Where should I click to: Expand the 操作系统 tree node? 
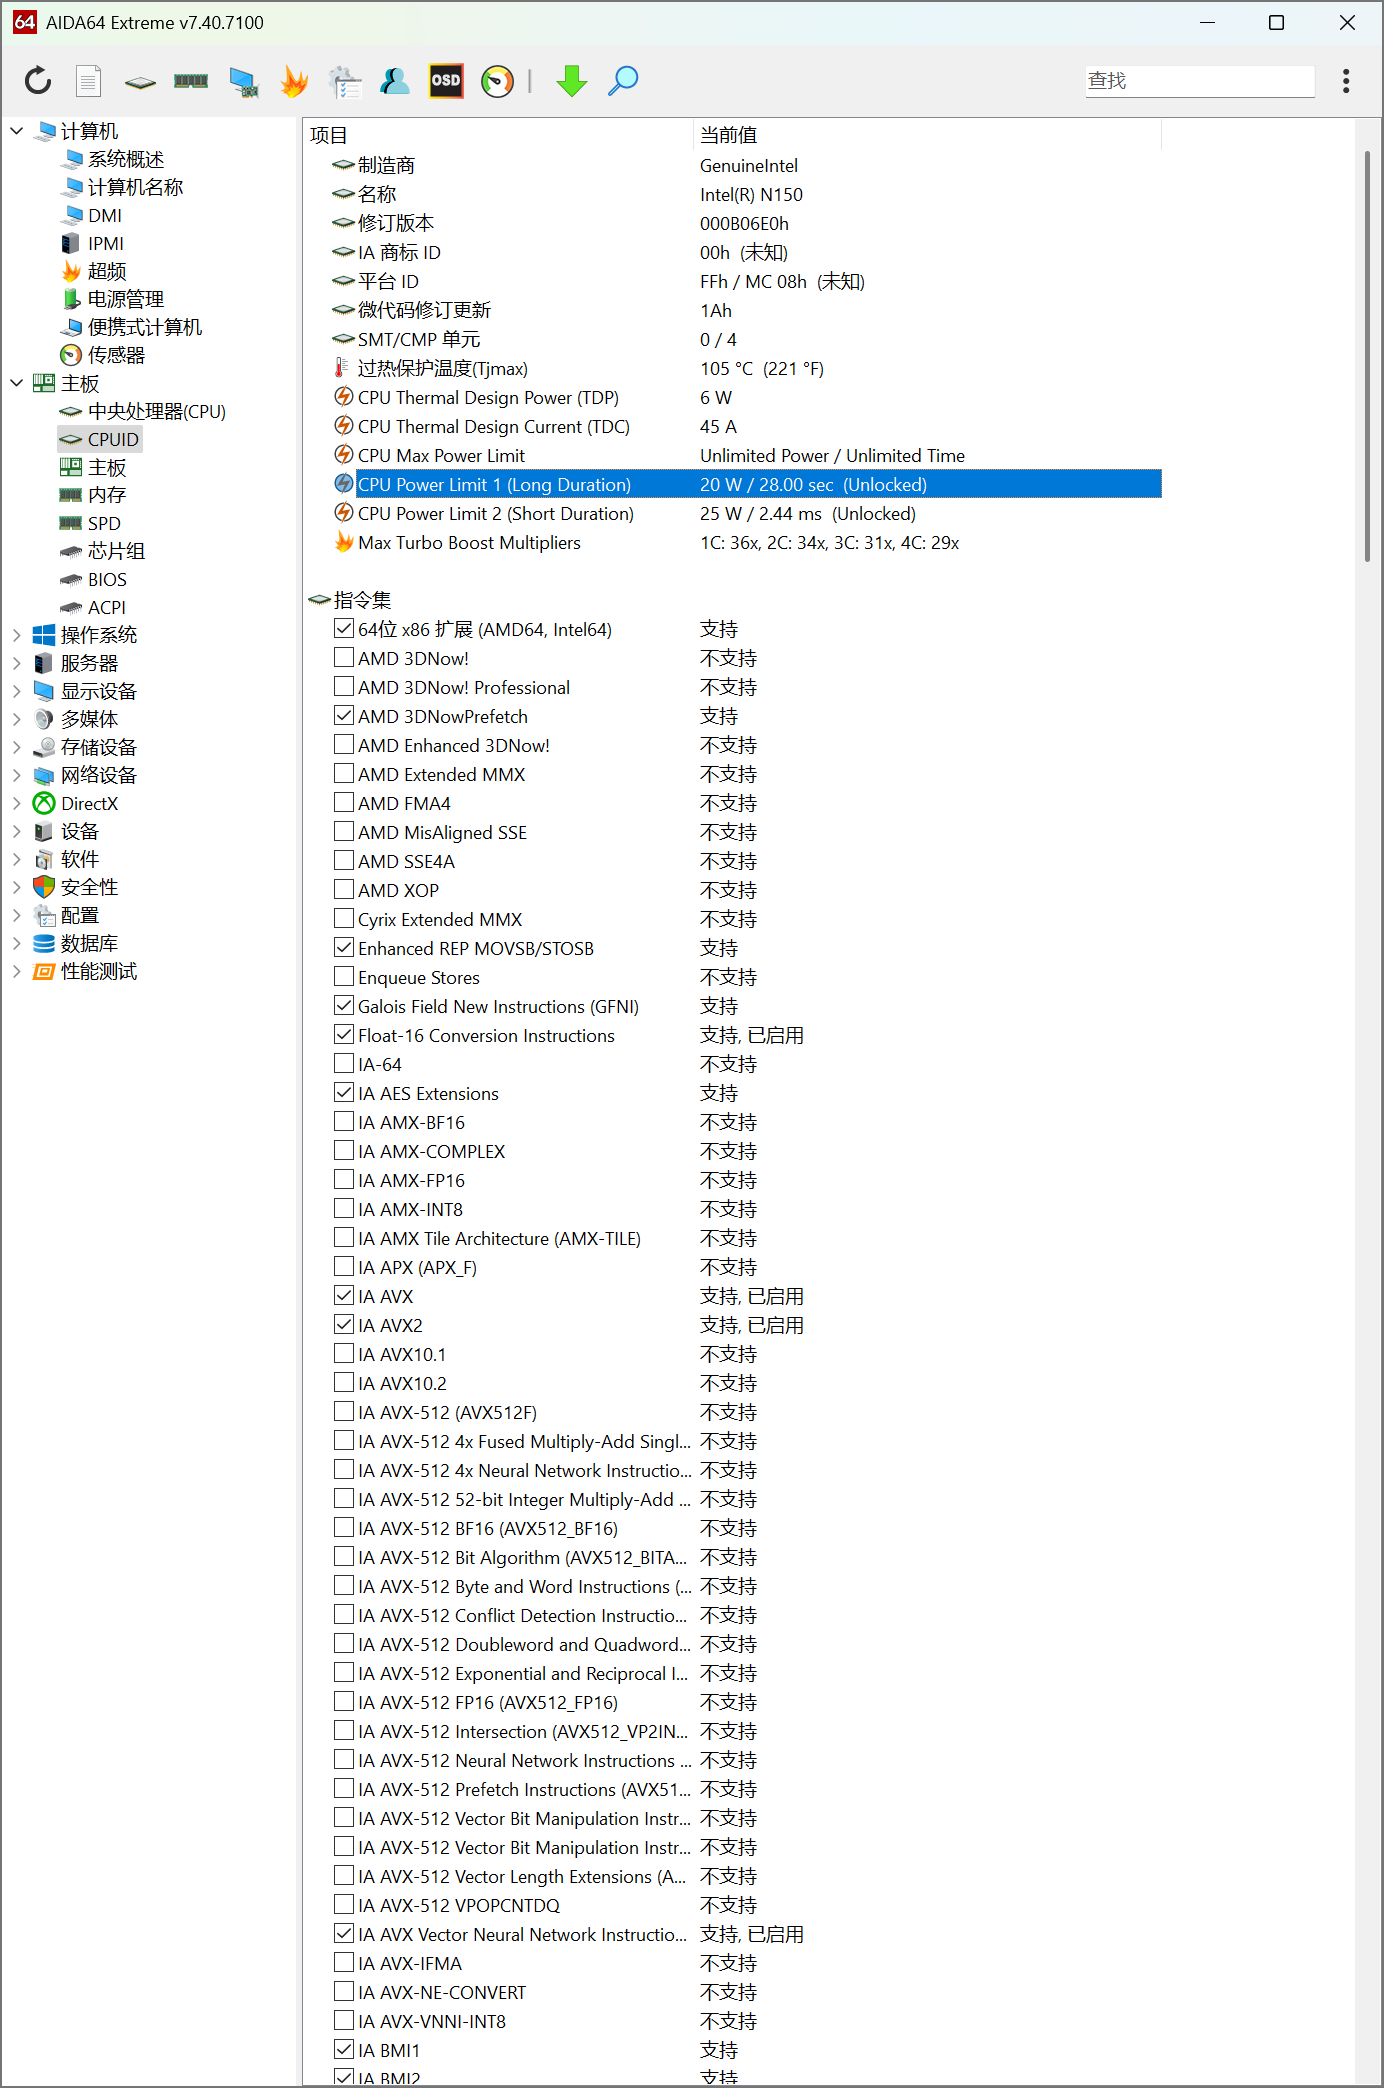[16, 635]
